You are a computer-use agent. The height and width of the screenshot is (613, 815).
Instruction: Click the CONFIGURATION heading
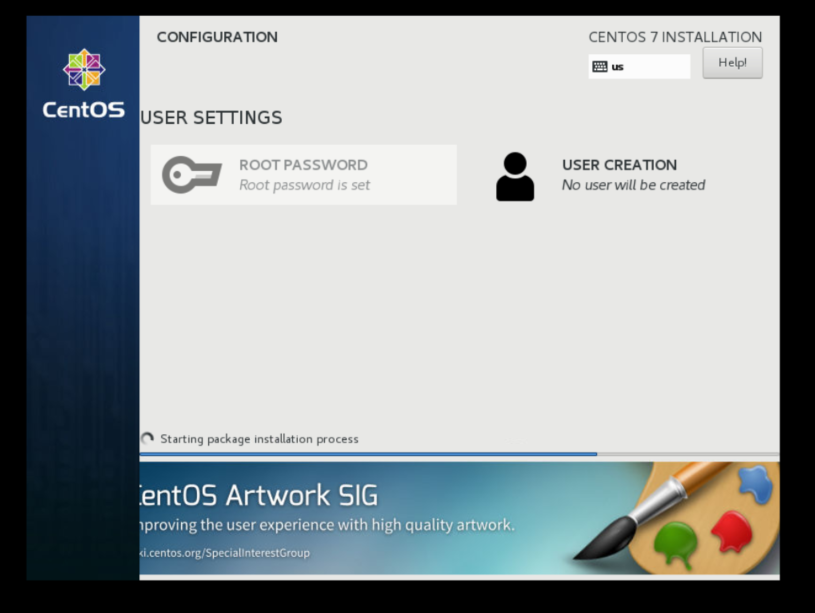click(217, 37)
